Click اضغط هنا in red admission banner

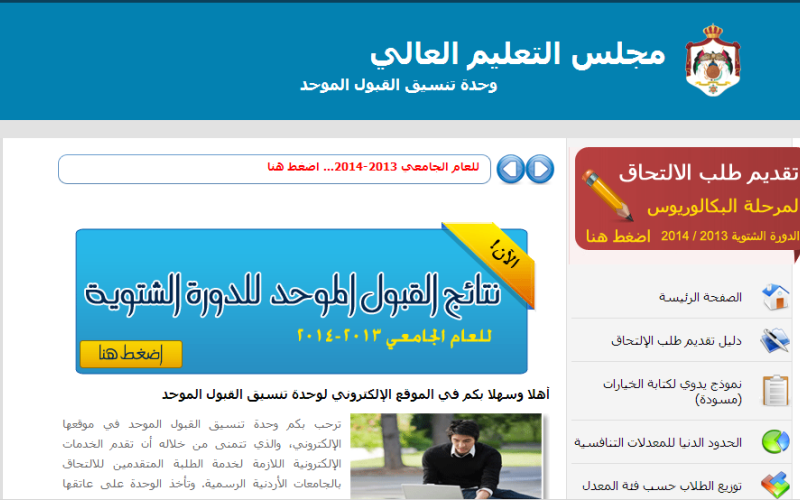(x=618, y=236)
